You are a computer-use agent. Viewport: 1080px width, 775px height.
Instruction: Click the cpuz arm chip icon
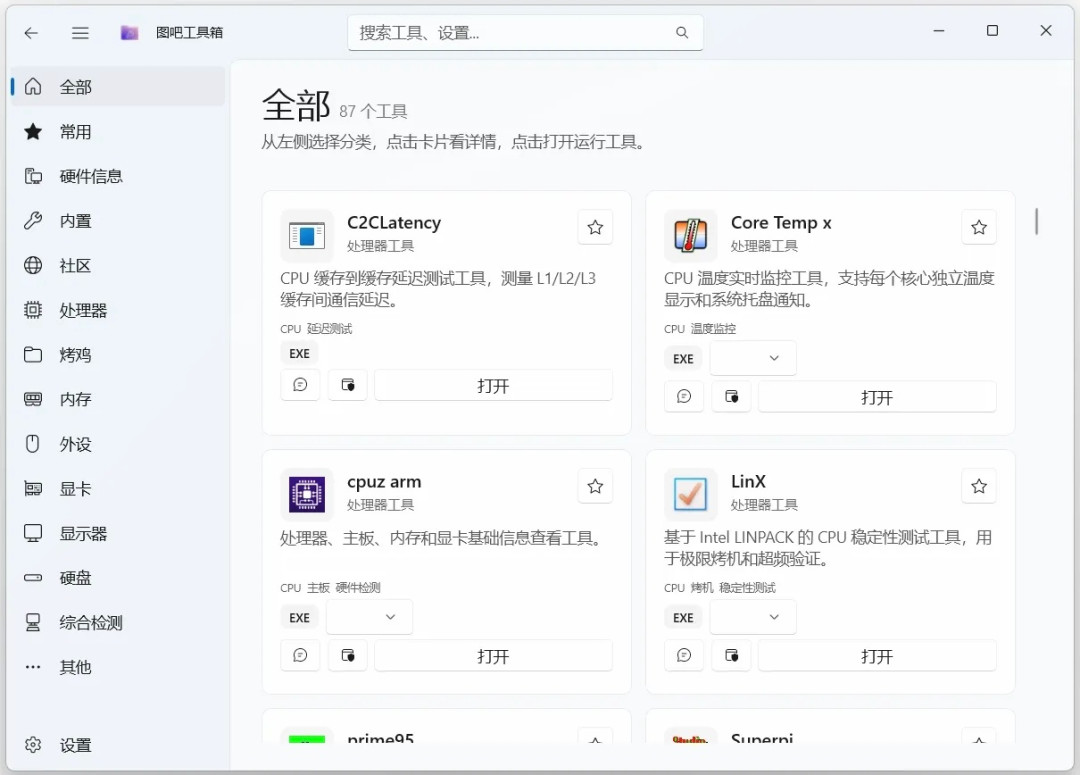click(x=307, y=495)
